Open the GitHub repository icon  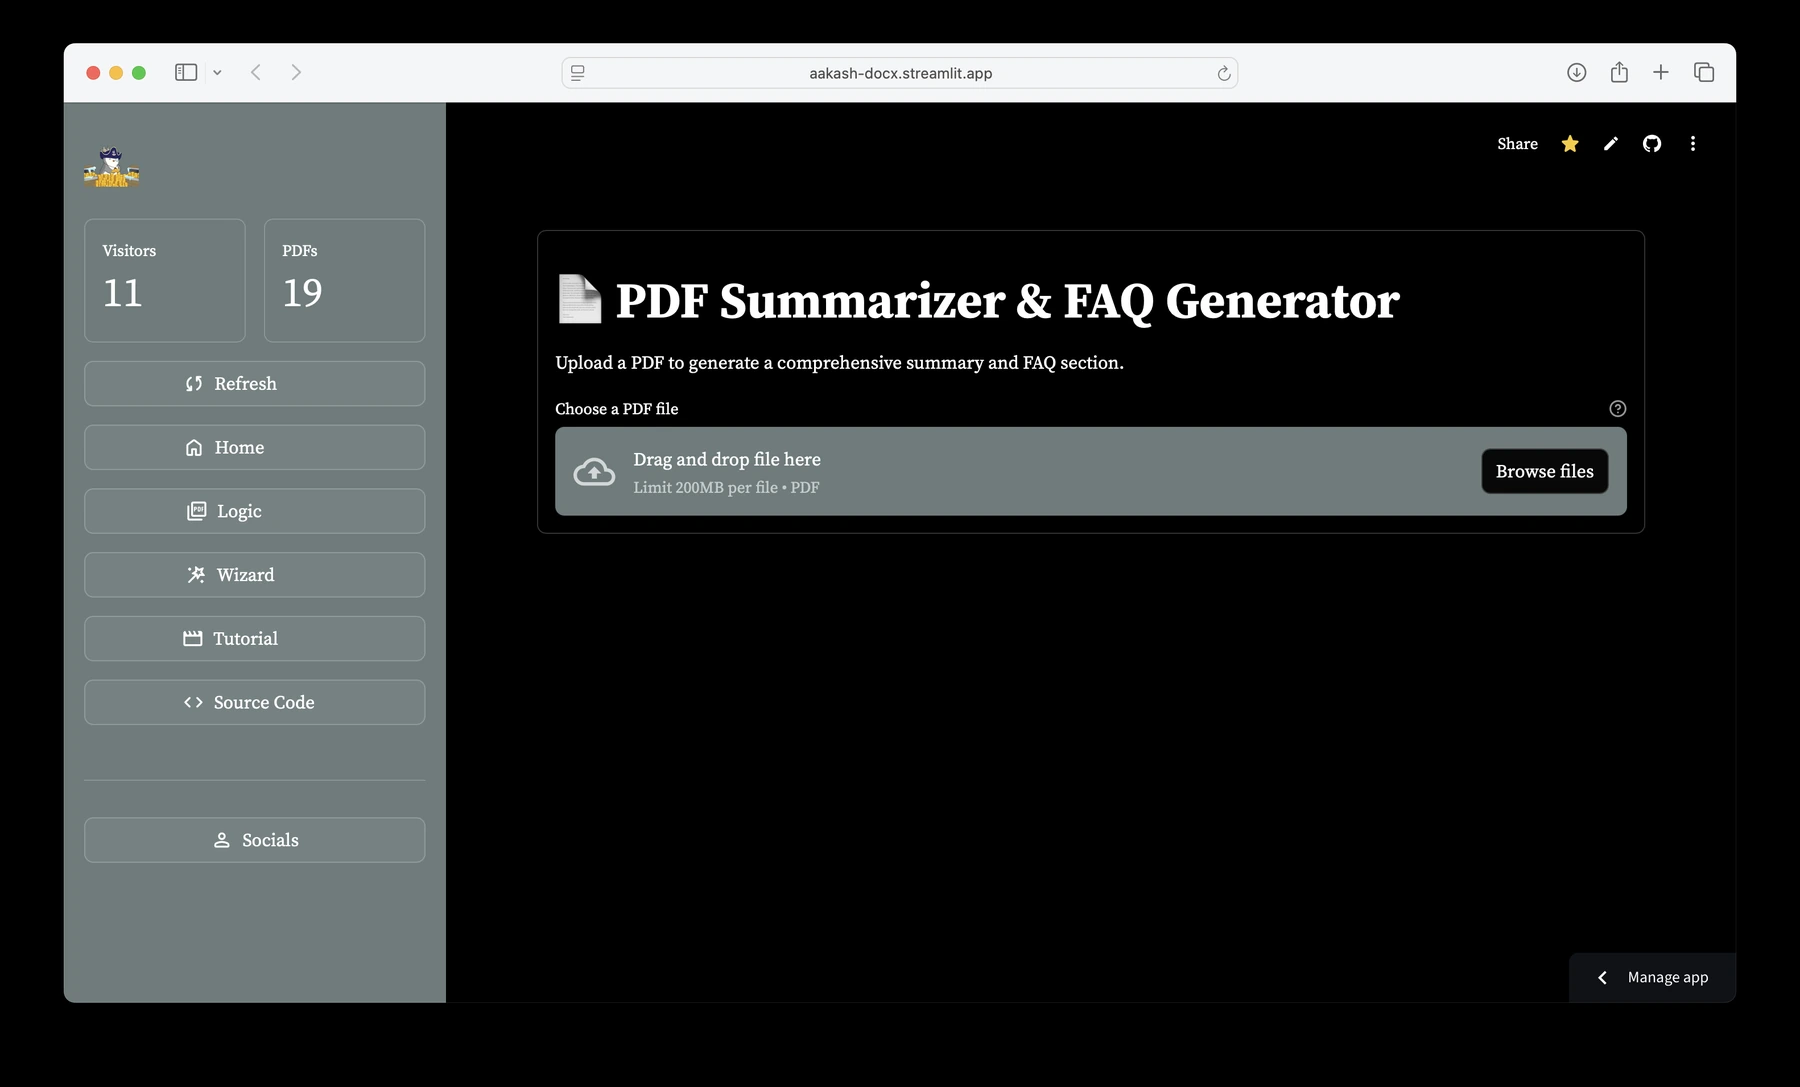[1652, 144]
